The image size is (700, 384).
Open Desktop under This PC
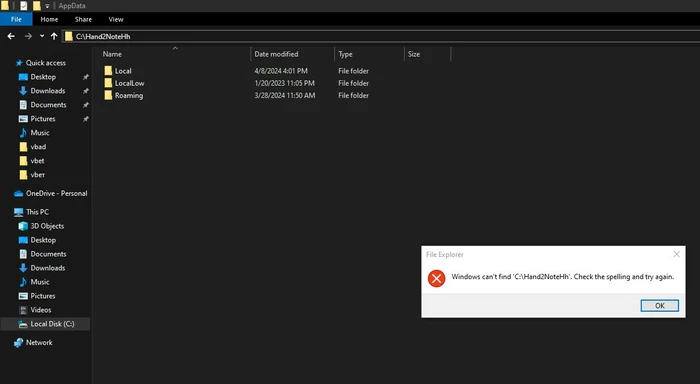coord(43,240)
